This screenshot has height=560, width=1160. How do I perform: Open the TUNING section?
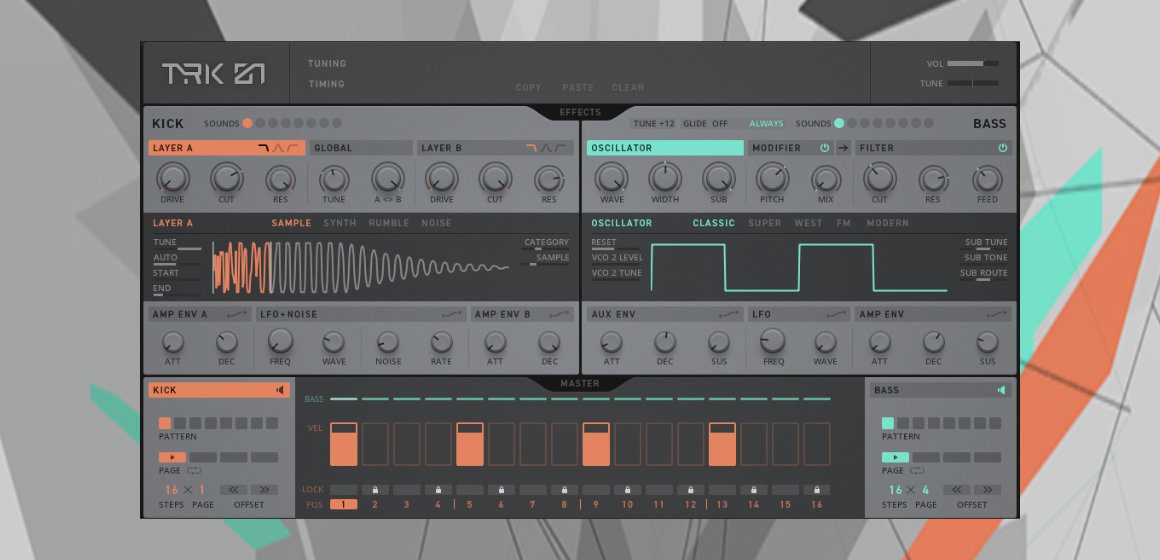point(327,64)
